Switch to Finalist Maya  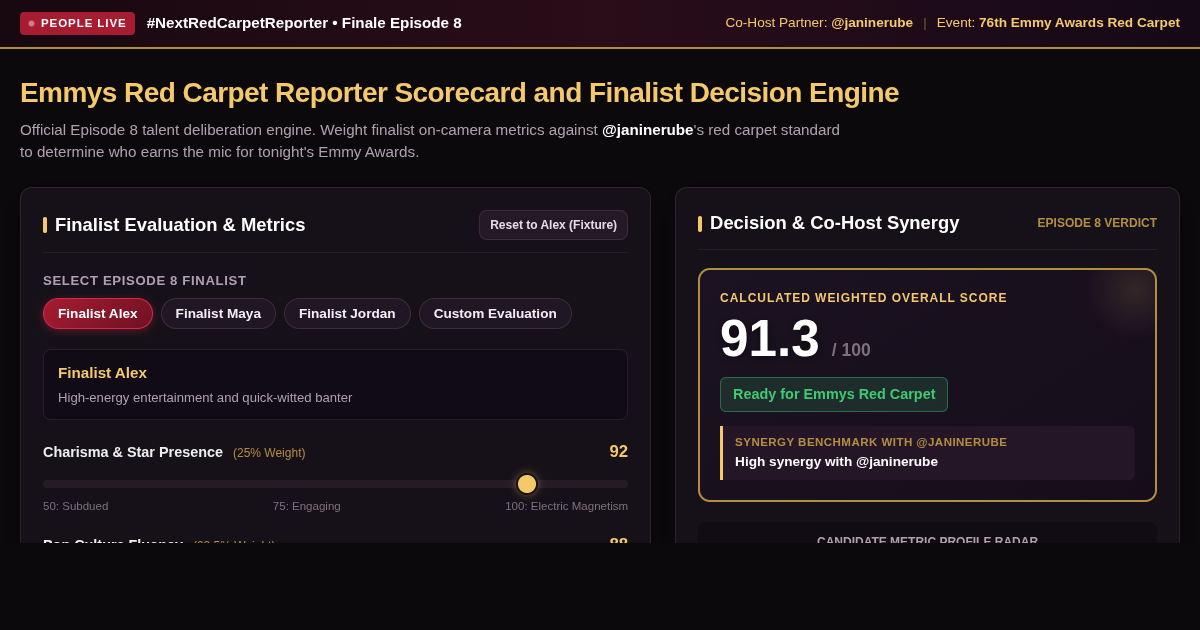point(218,313)
